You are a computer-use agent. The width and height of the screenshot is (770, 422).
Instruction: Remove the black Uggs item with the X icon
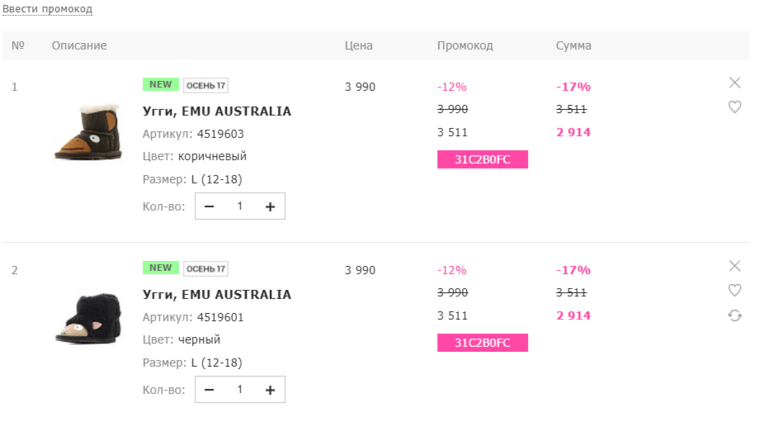pyautogui.click(x=735, y=266)
